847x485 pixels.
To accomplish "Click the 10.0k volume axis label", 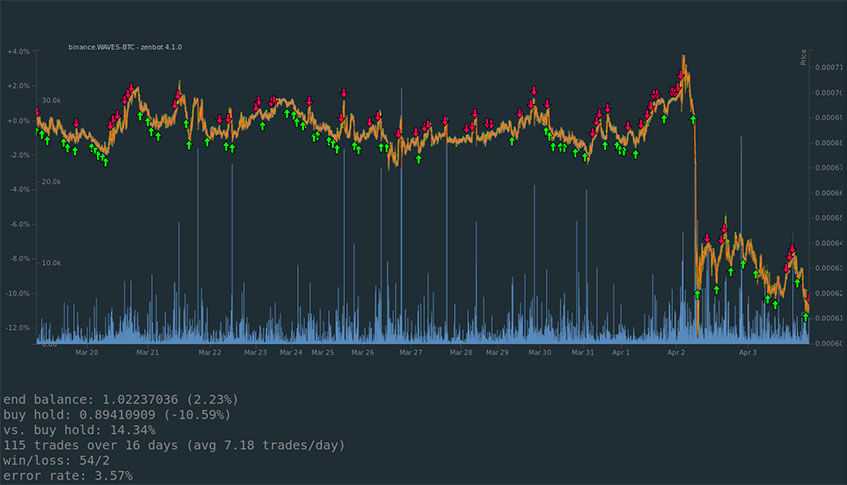I will tap(51, 263).
